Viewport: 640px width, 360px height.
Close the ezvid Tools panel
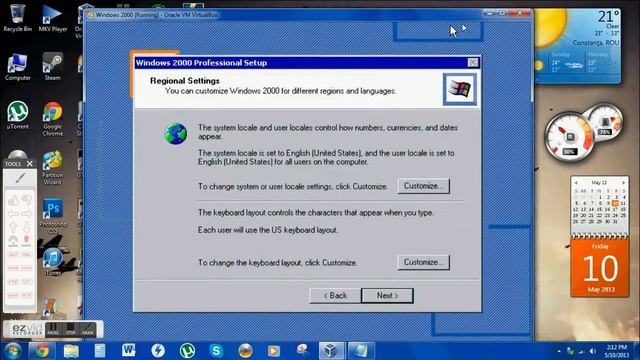(29, 164)
